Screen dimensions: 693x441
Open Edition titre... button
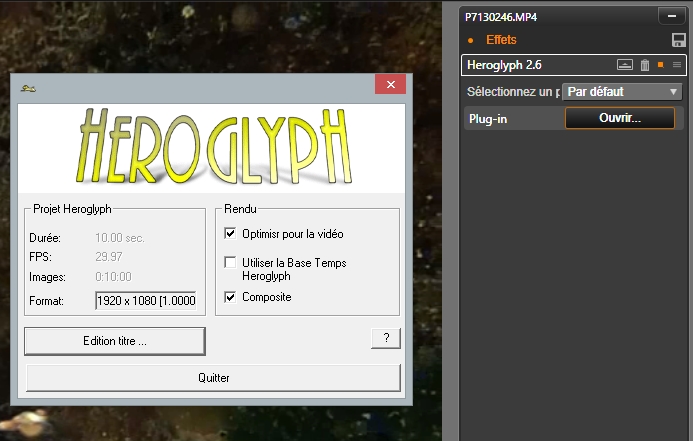click(115, 341)
